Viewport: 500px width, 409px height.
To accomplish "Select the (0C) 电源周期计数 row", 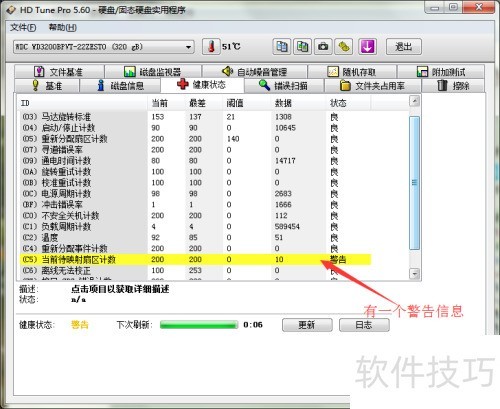I will 195,194.
